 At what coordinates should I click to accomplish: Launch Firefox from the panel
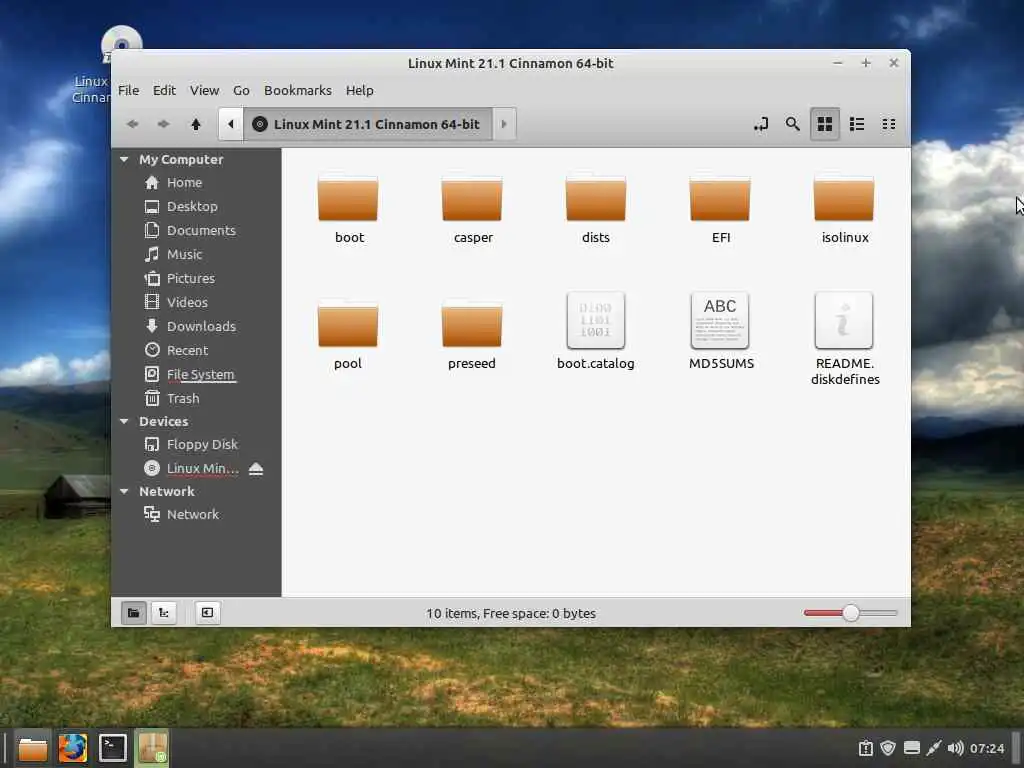click(x=72, y=748)
